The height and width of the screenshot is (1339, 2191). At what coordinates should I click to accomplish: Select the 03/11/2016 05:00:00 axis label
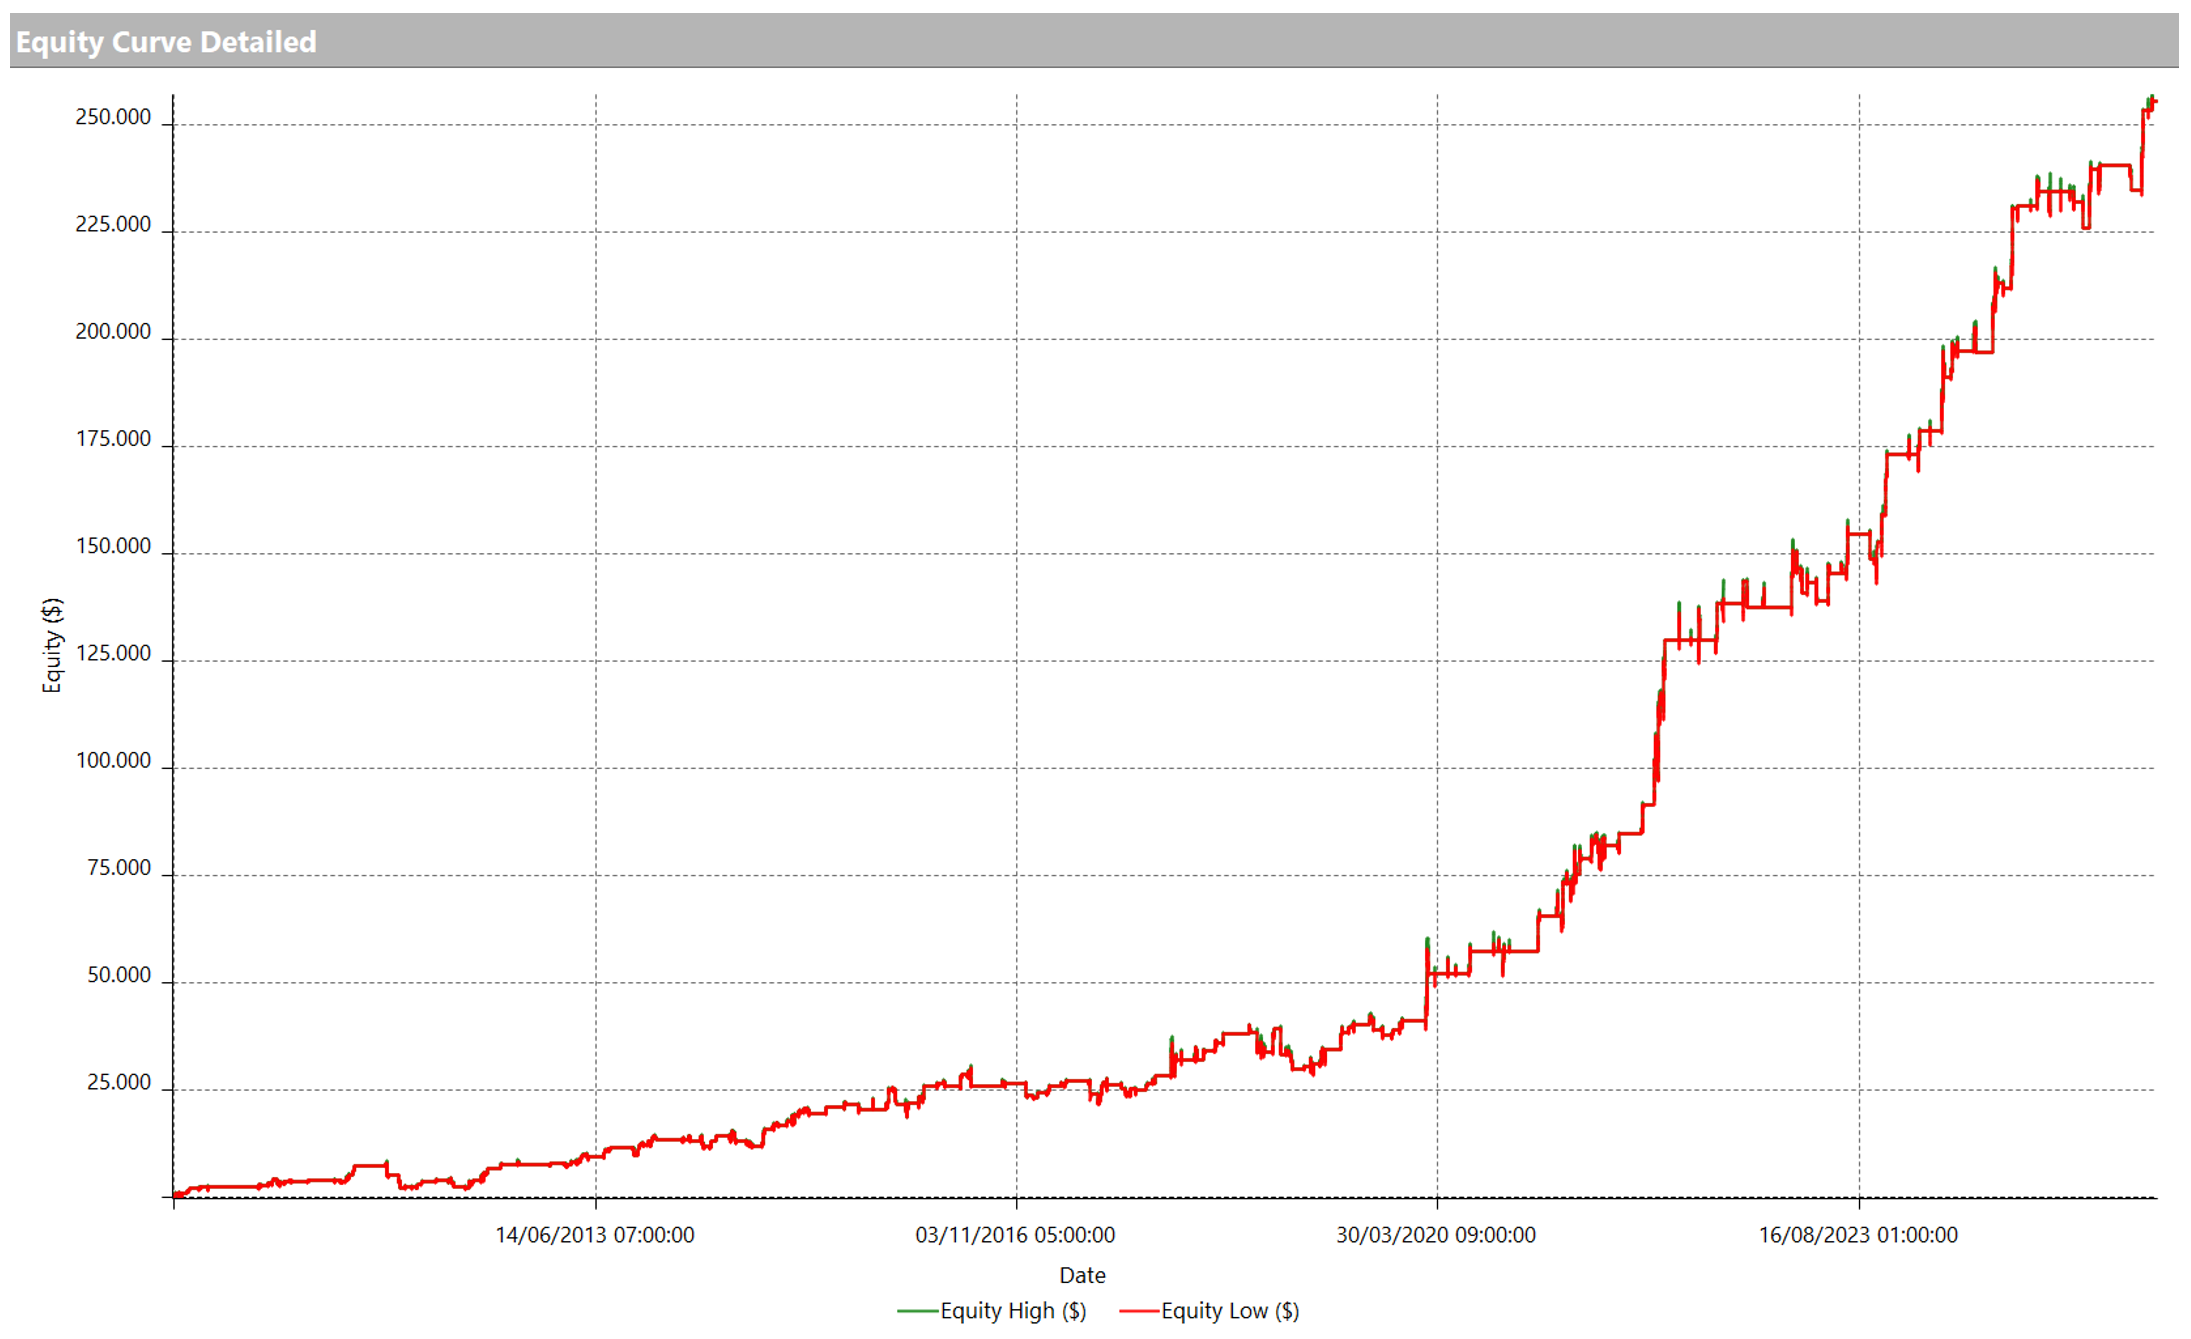[x=1014, y=1234]
